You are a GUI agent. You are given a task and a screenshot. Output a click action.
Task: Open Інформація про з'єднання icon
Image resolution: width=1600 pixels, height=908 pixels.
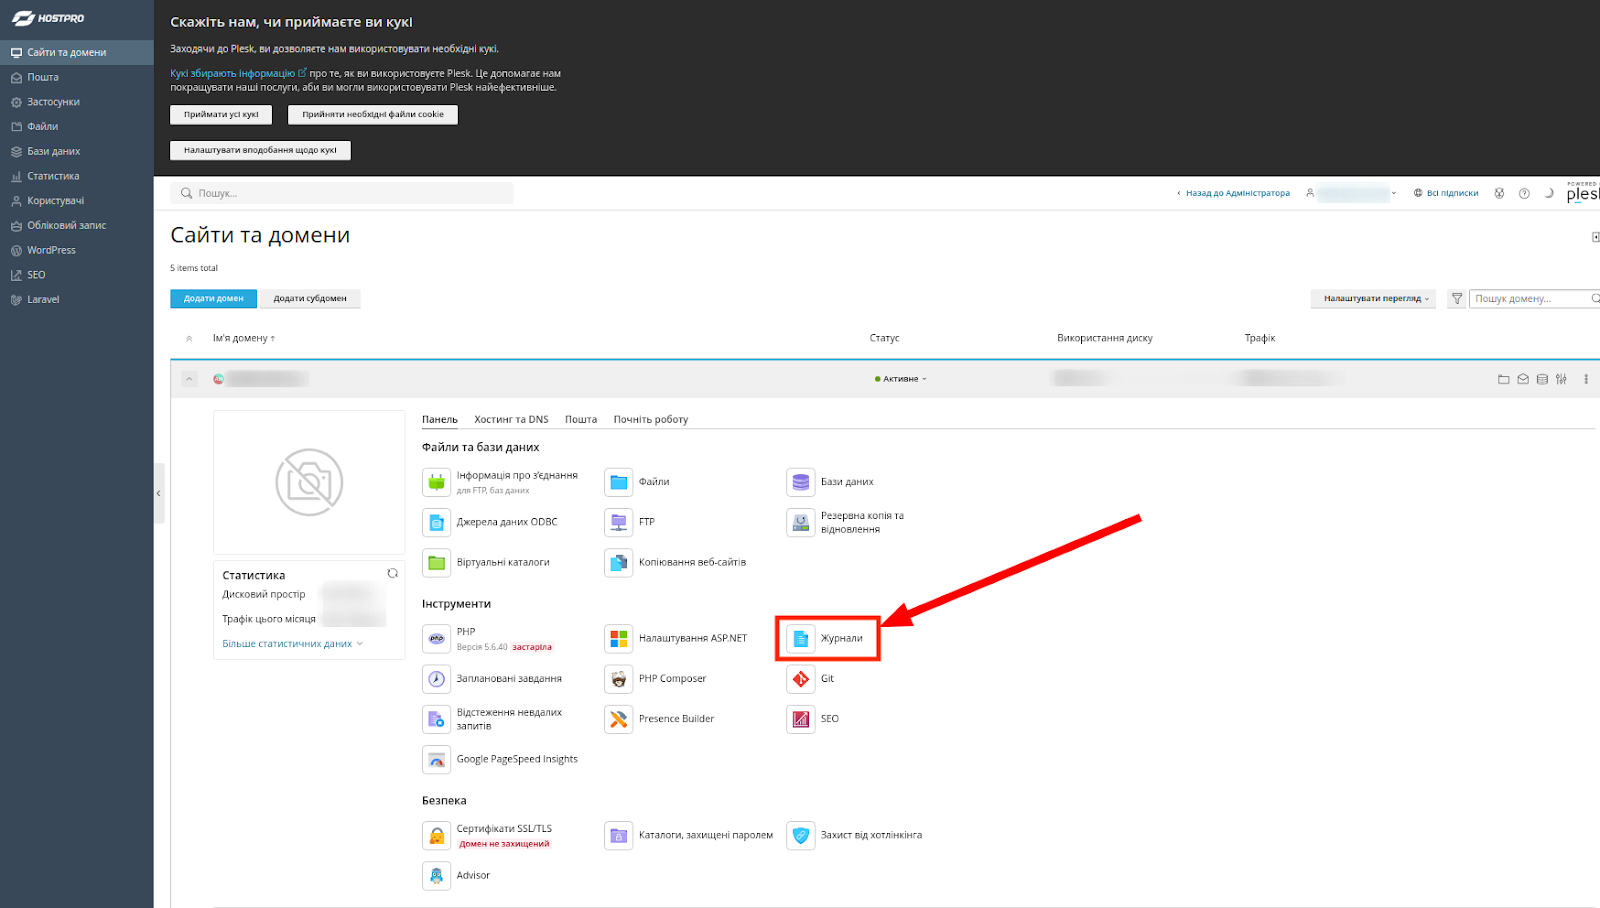click(x=437, y=482)
